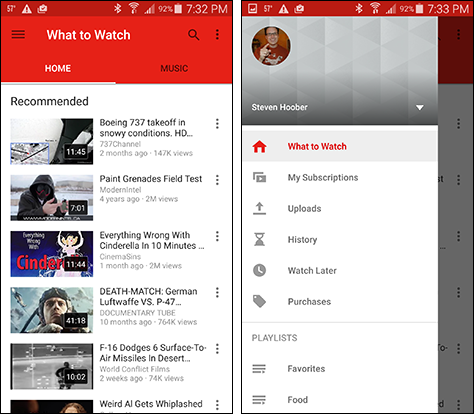The image size is (474, 414).
Task: Tap the Food playlist icon
Action: point(259,400)
